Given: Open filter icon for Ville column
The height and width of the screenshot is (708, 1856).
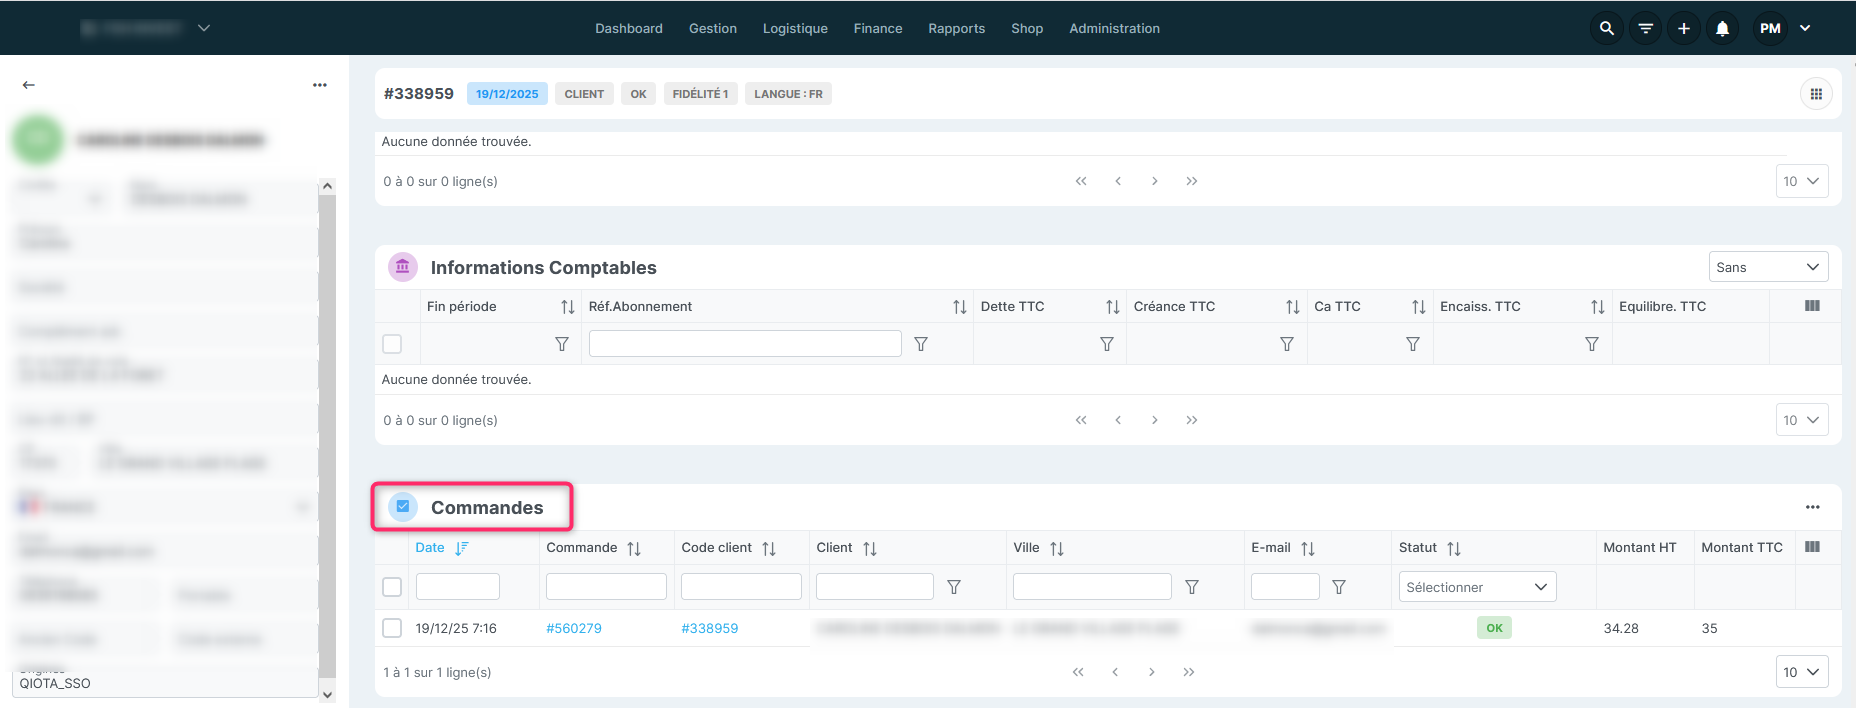Looking at the screenshot, I should 1191,587.
